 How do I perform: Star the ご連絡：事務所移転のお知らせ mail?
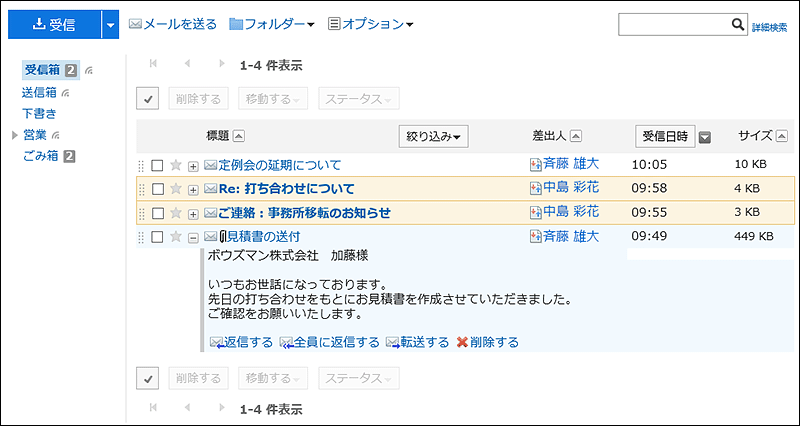point(176,213)
